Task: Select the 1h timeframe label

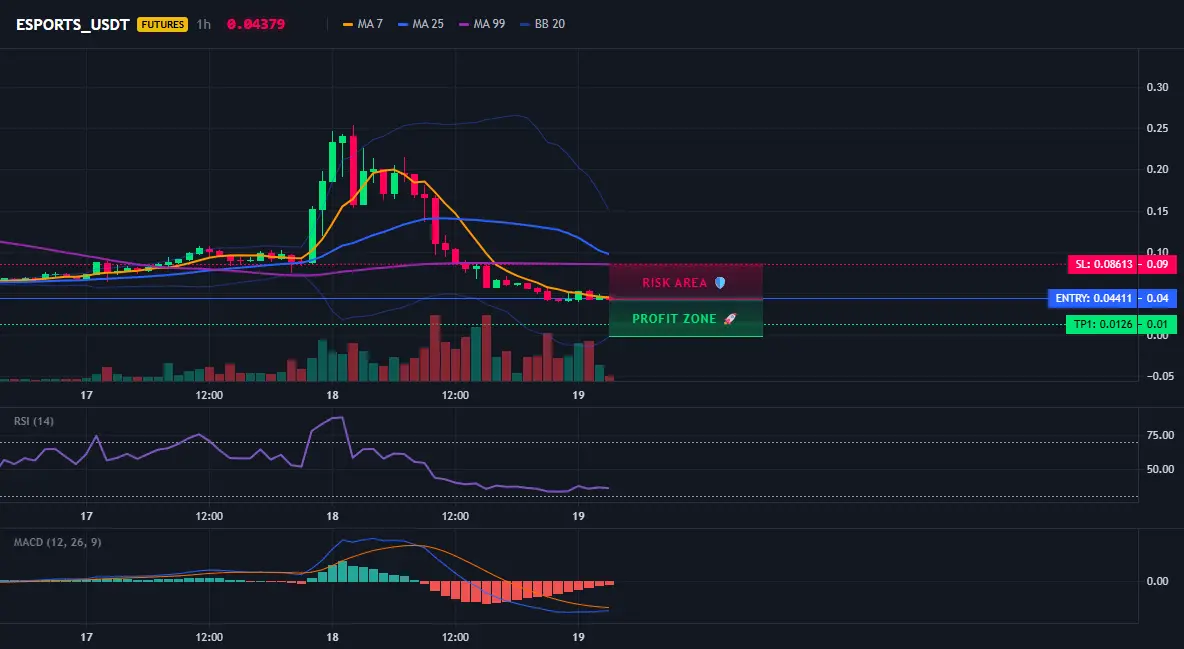Action: [x=204, y=24]
